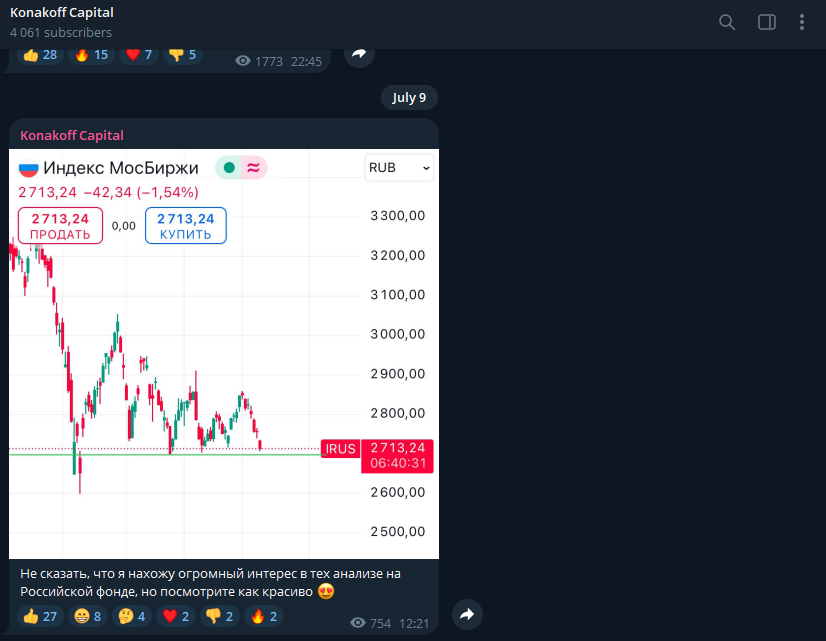Image resolution: width=826 pixels, height=641 pixels.
Task: Add thumbs-up reaction showing 28
Action: (40, 55)
